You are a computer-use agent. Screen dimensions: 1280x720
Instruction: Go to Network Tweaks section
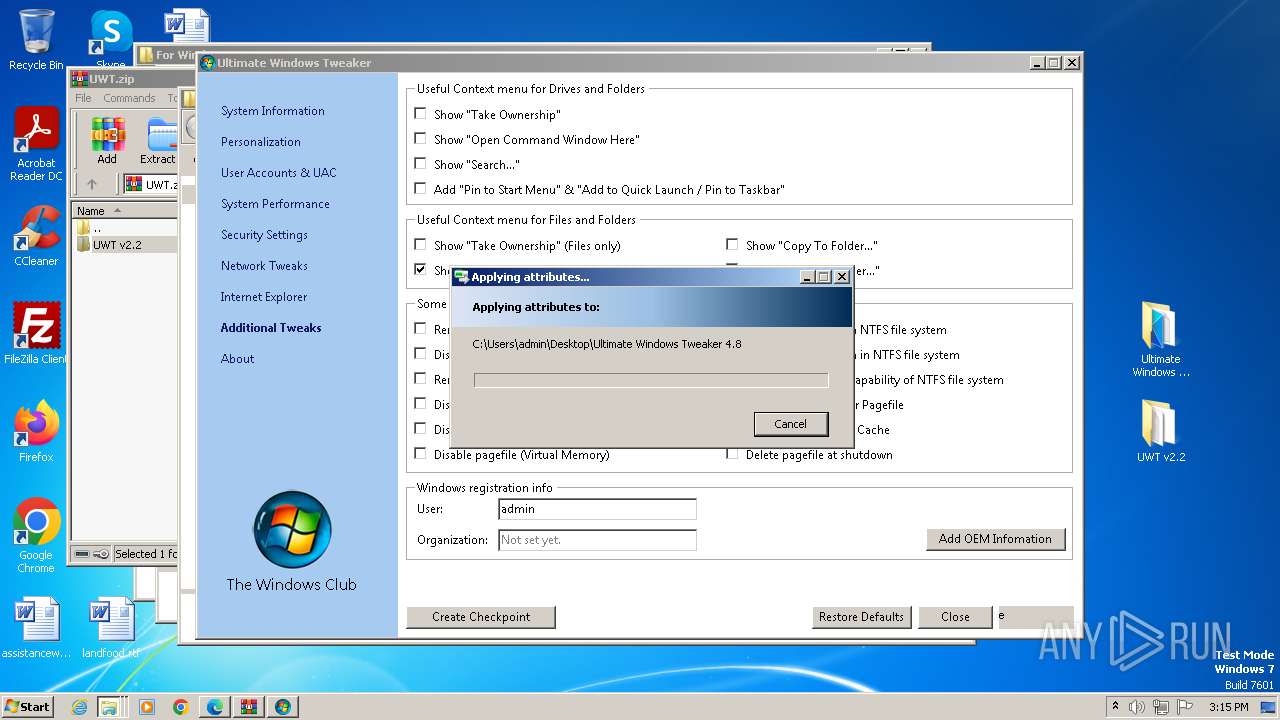pyautogui.click(x=264, y=266)
